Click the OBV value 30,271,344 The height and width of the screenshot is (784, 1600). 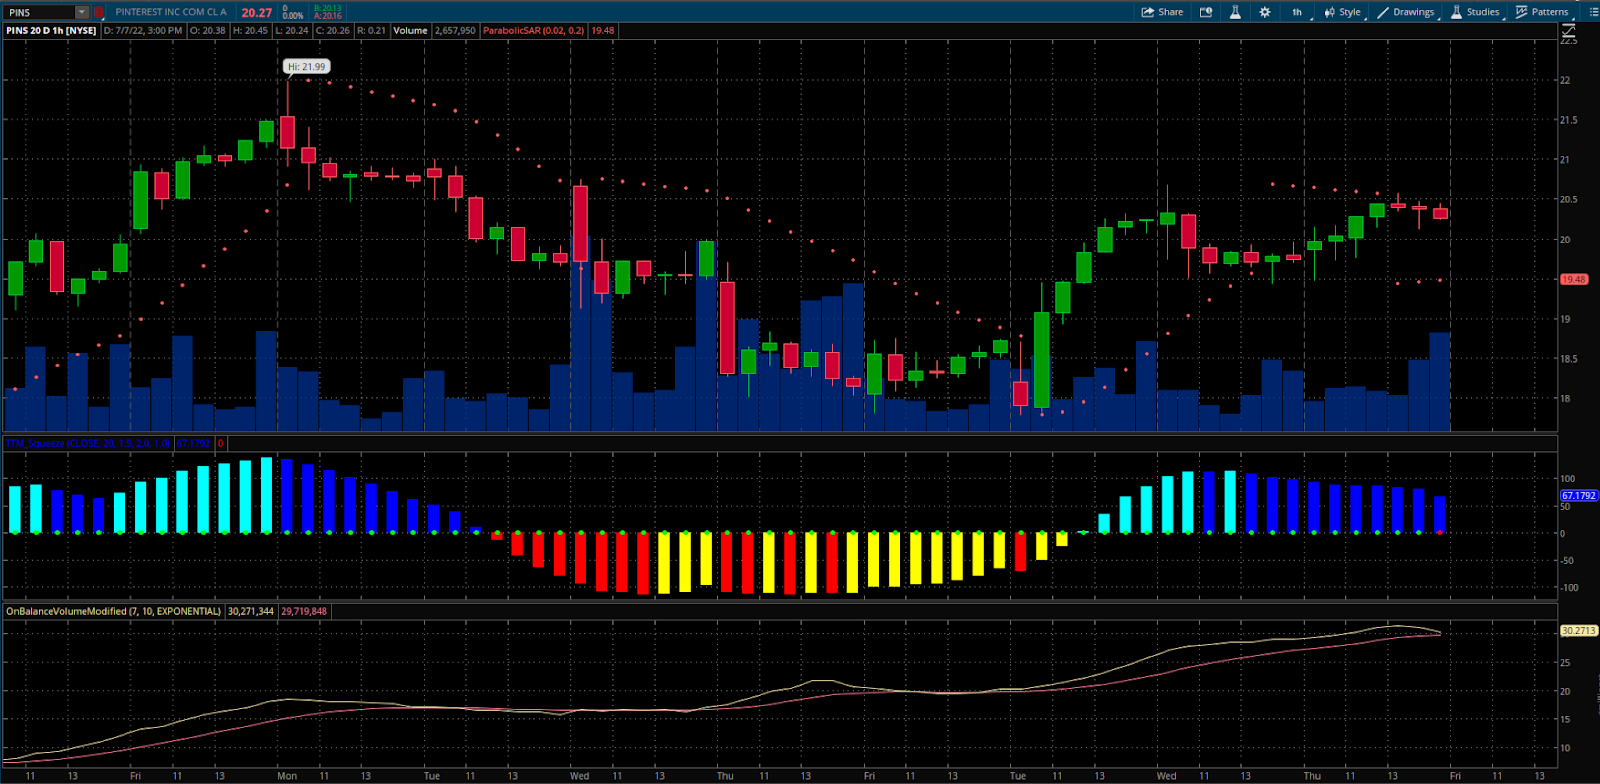(250, 611)
